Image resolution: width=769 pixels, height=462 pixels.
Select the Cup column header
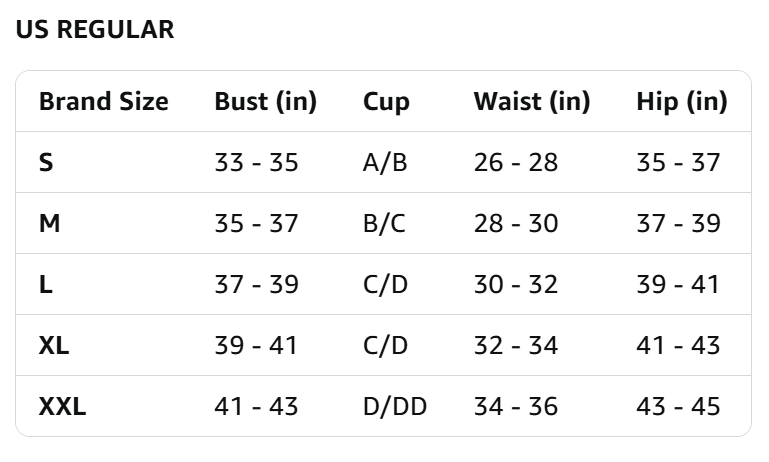386,103
